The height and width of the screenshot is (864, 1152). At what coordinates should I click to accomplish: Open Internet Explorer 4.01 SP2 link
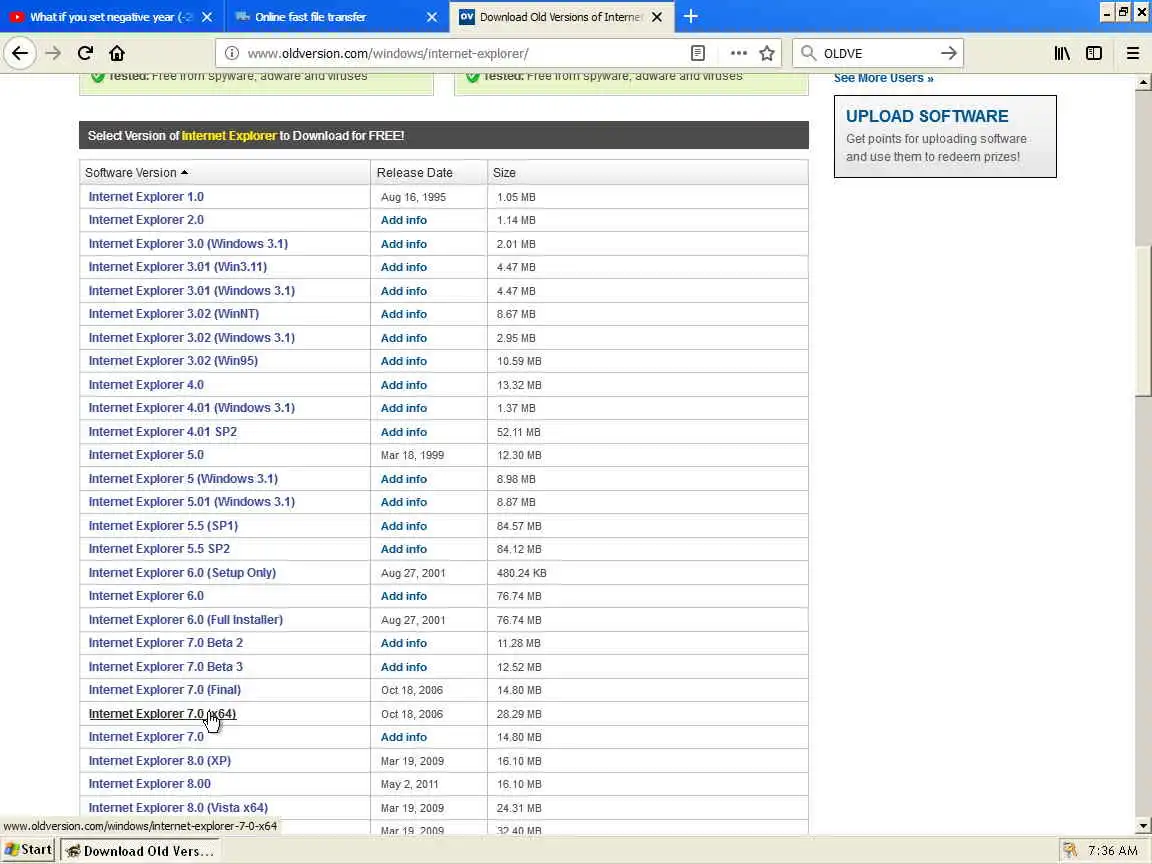[x=162, y=431]
